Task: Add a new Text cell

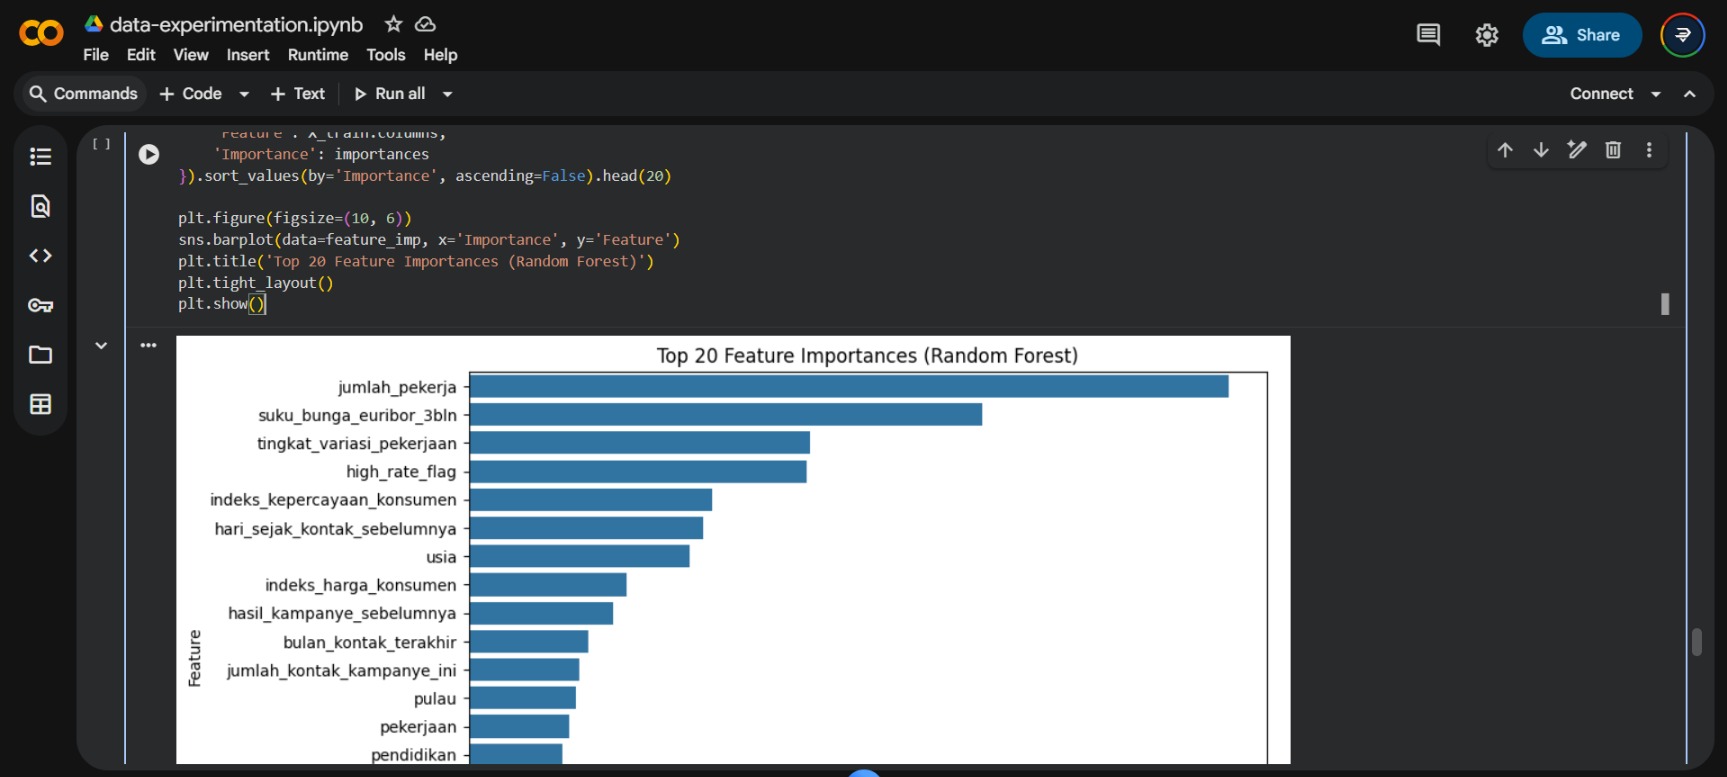Action: (298, 94)
